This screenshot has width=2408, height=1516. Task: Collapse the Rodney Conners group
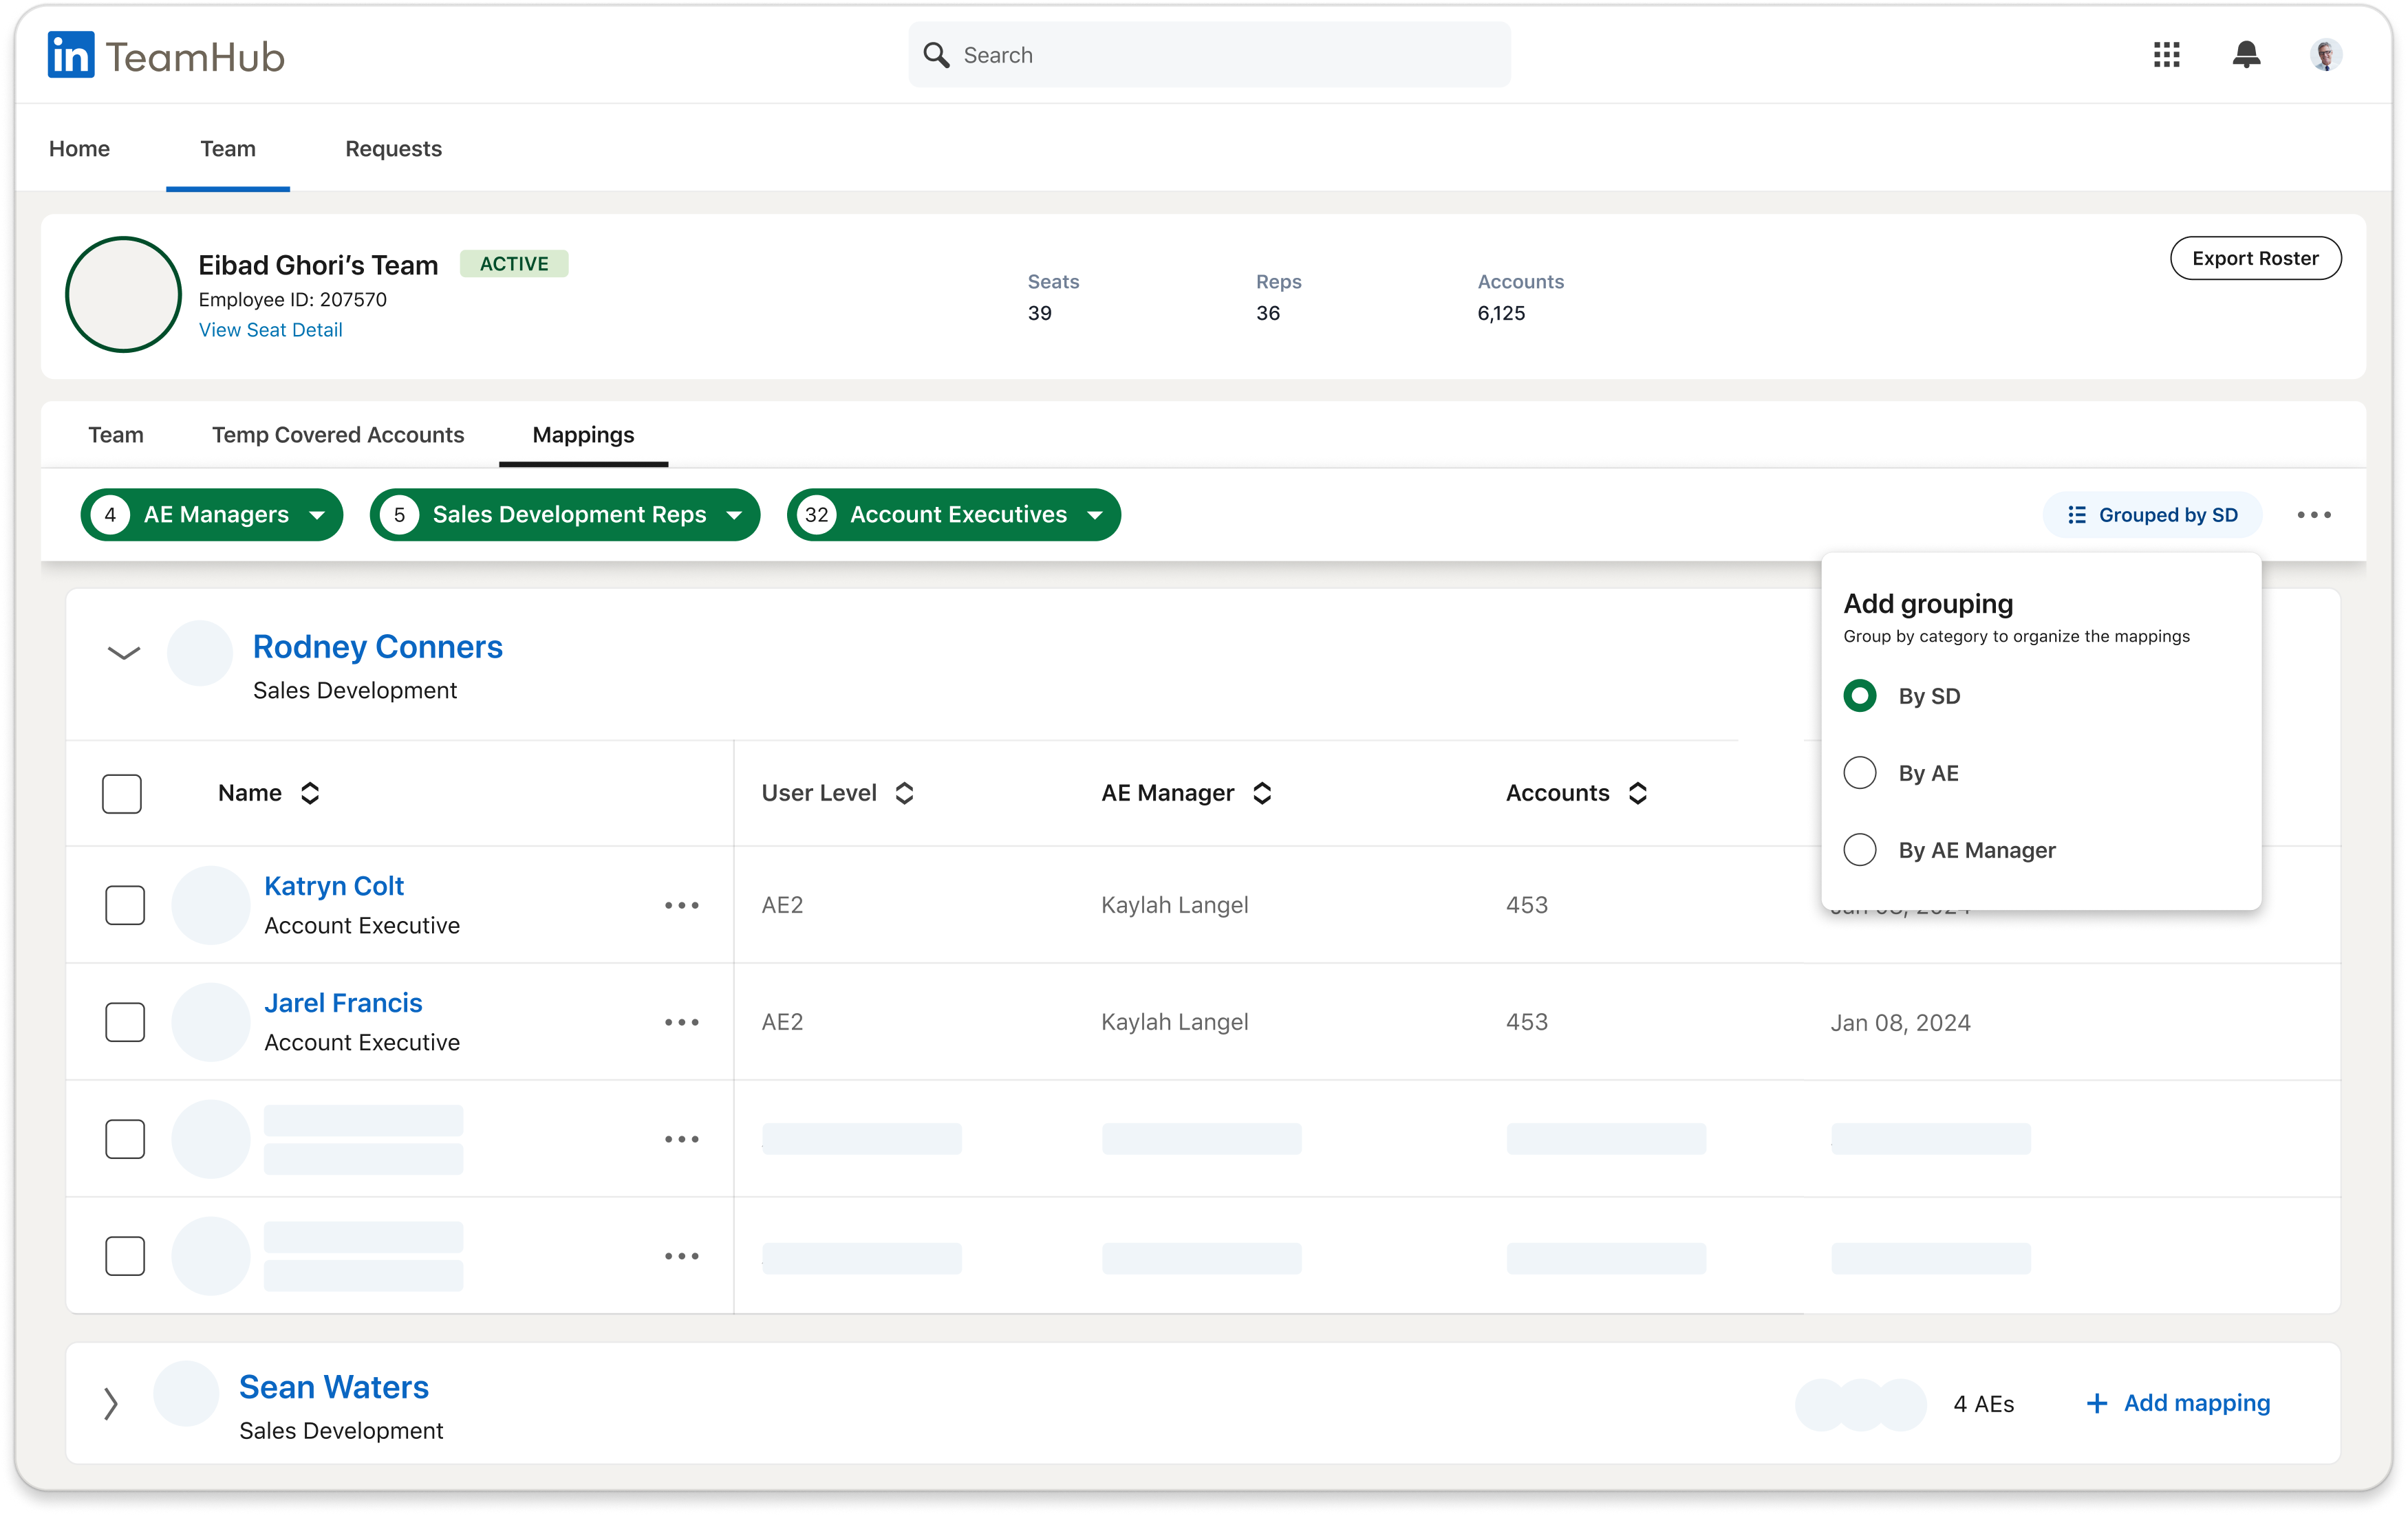[124, 654]
